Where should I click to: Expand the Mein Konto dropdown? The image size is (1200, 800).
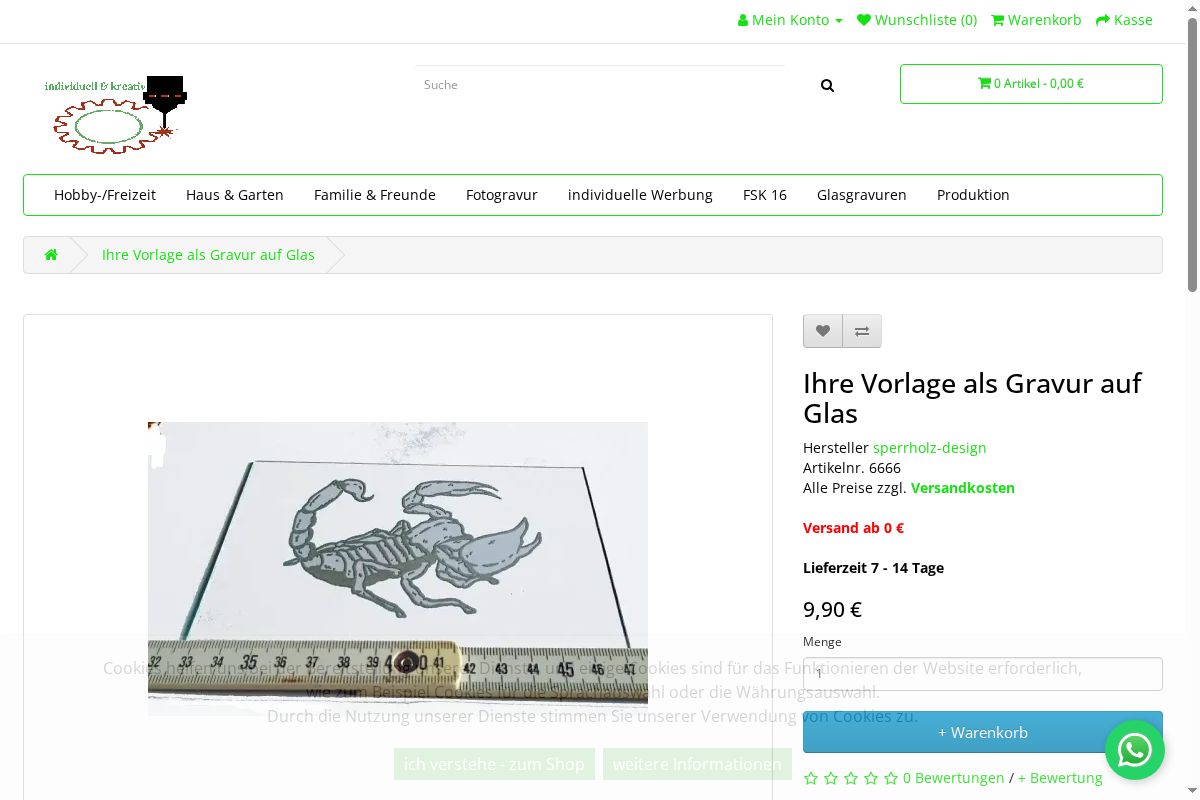coord(790,20)
